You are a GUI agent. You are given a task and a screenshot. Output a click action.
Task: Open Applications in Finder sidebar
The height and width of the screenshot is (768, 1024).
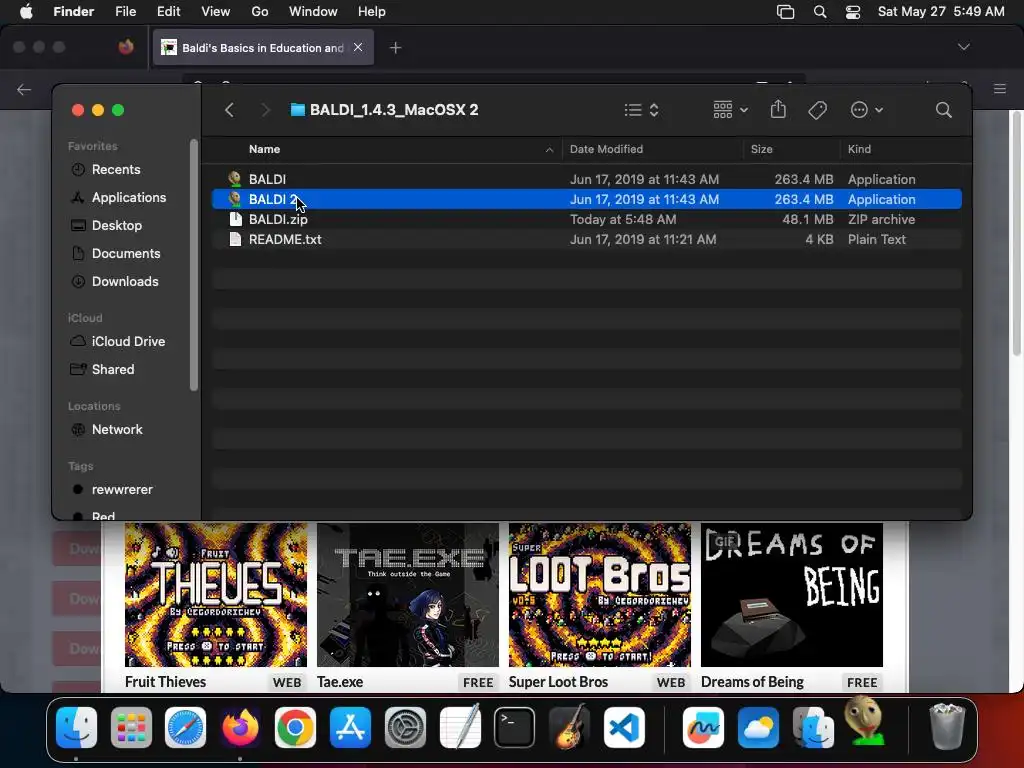[x=129, y=197]
